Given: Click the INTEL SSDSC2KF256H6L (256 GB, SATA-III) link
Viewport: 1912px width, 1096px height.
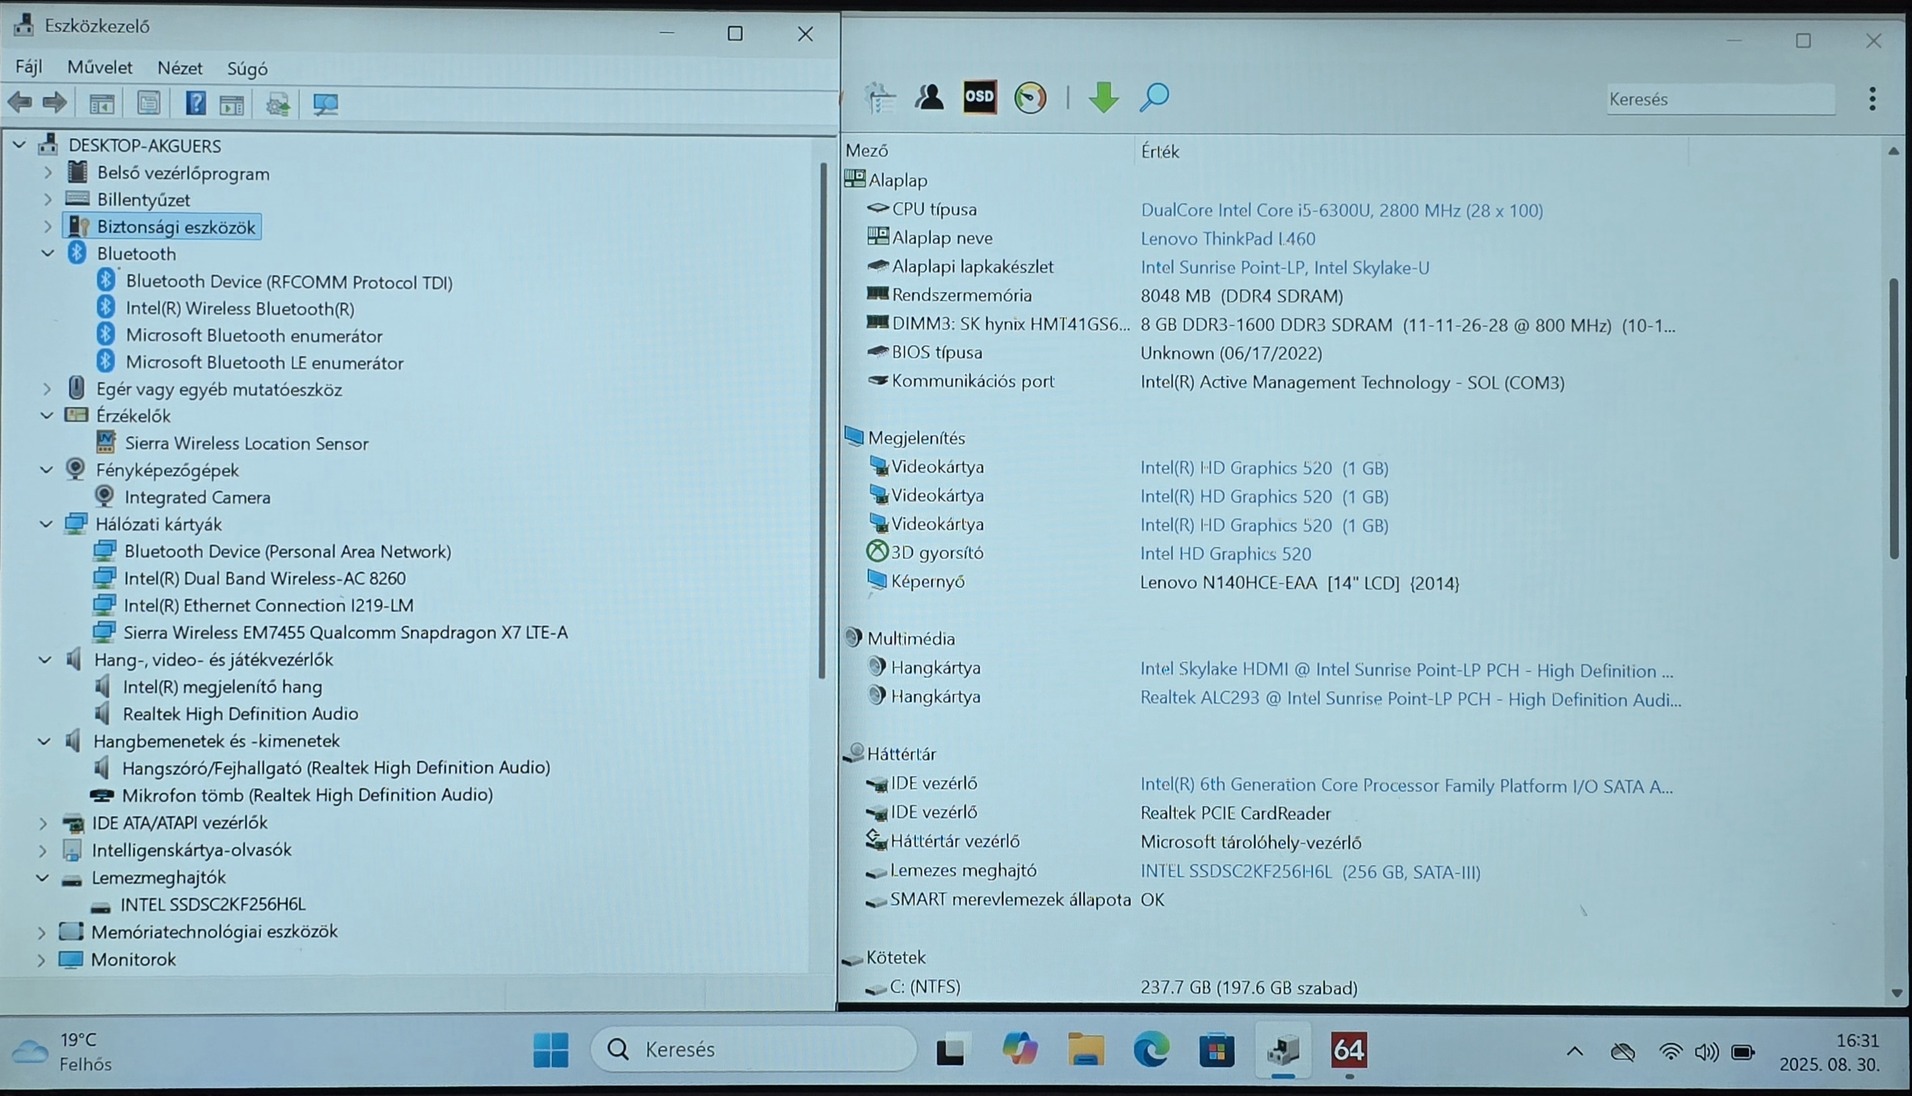Looking at the screenshot, I should 1310,872.
